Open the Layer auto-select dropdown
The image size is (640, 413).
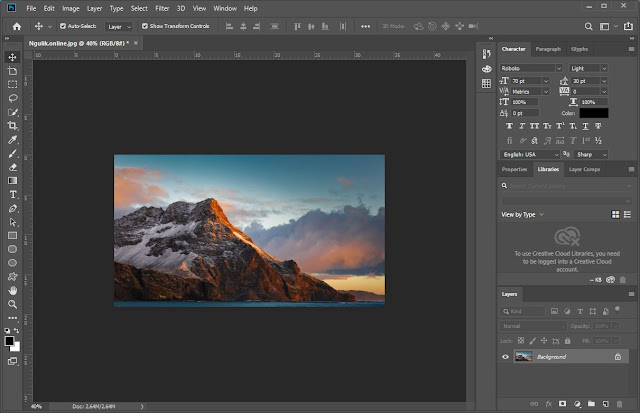pos(118,26)
